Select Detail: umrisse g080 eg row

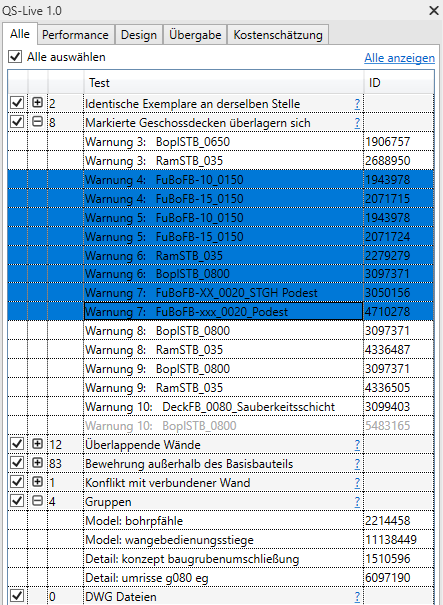coord(221,577)
